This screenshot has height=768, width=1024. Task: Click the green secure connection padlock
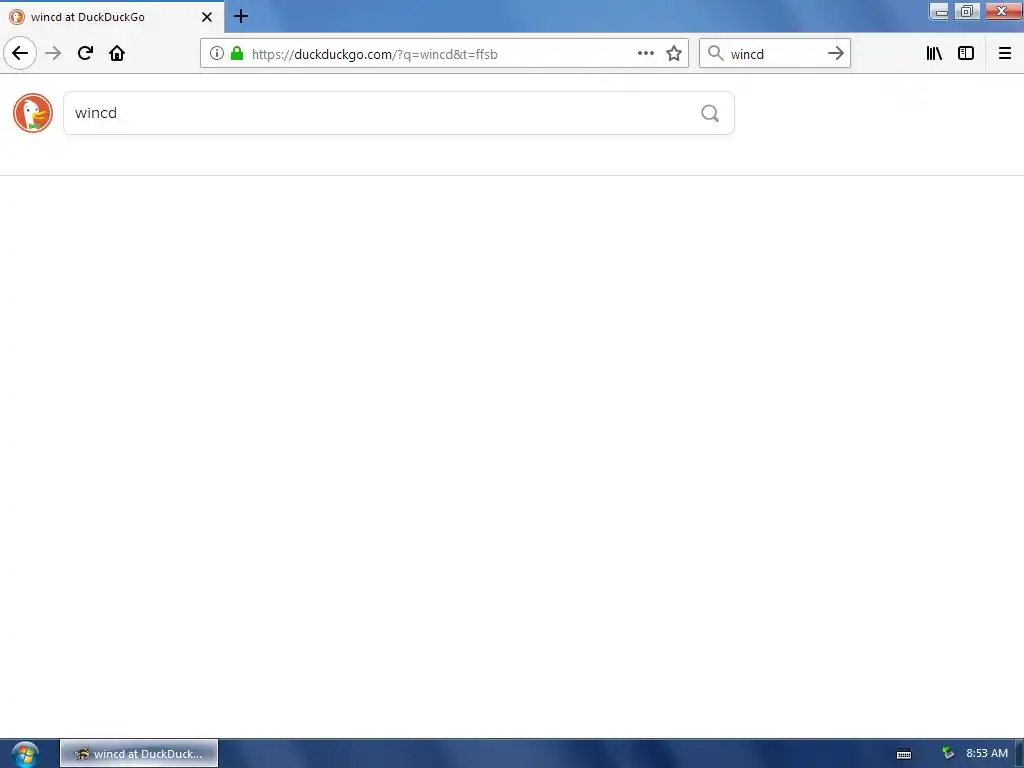[x=237, y=54]
